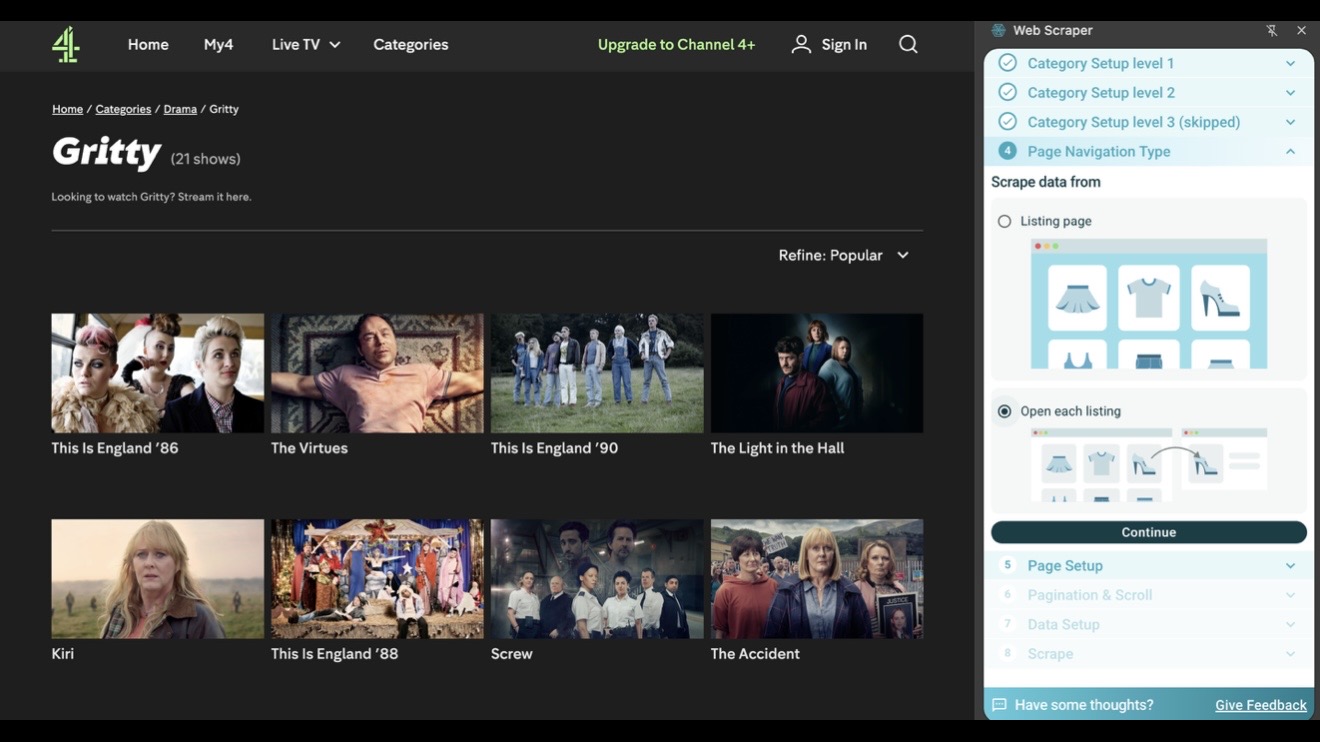Viewport: 1320px width, 742px height.
Task: Collapse the Page Navigation Type section
Action: click(1290, 151)
